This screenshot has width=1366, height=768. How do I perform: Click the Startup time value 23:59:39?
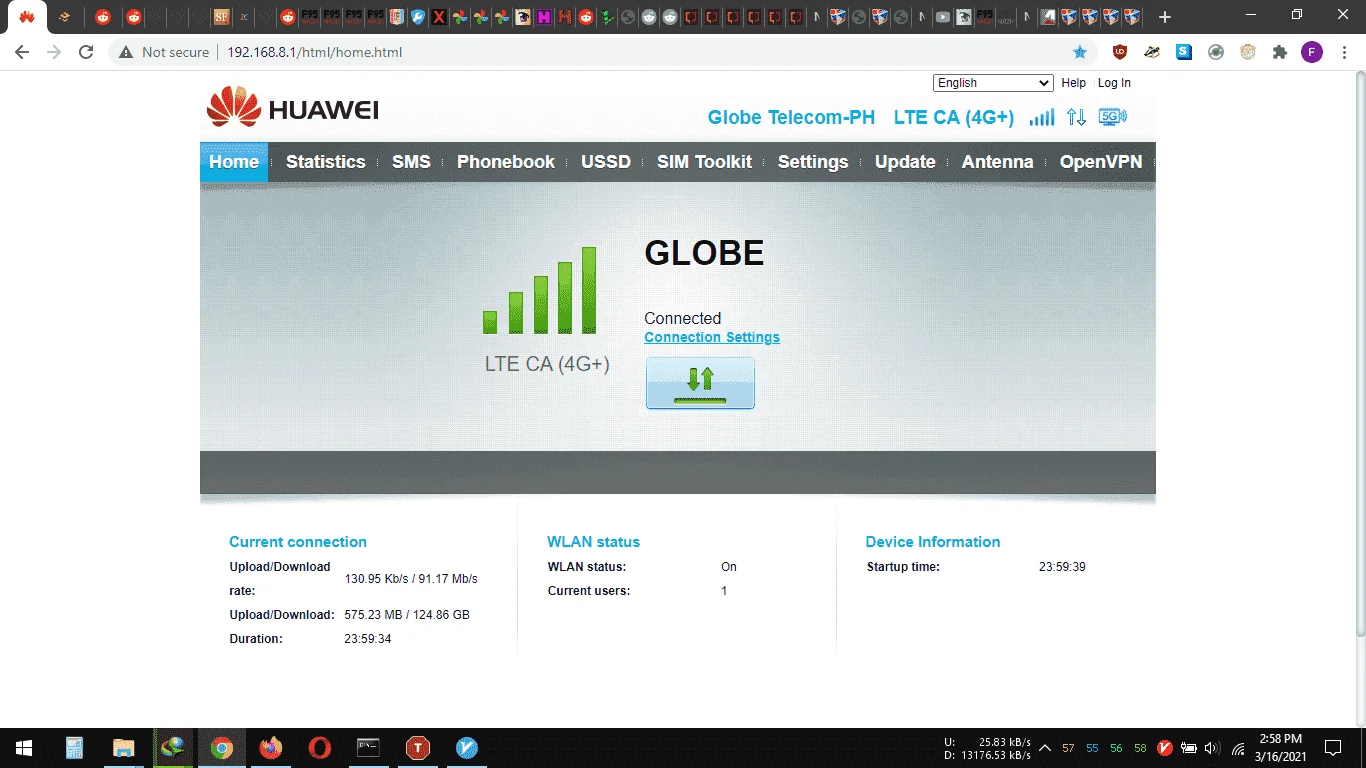pyautogui.click(x=1062, y=567)
